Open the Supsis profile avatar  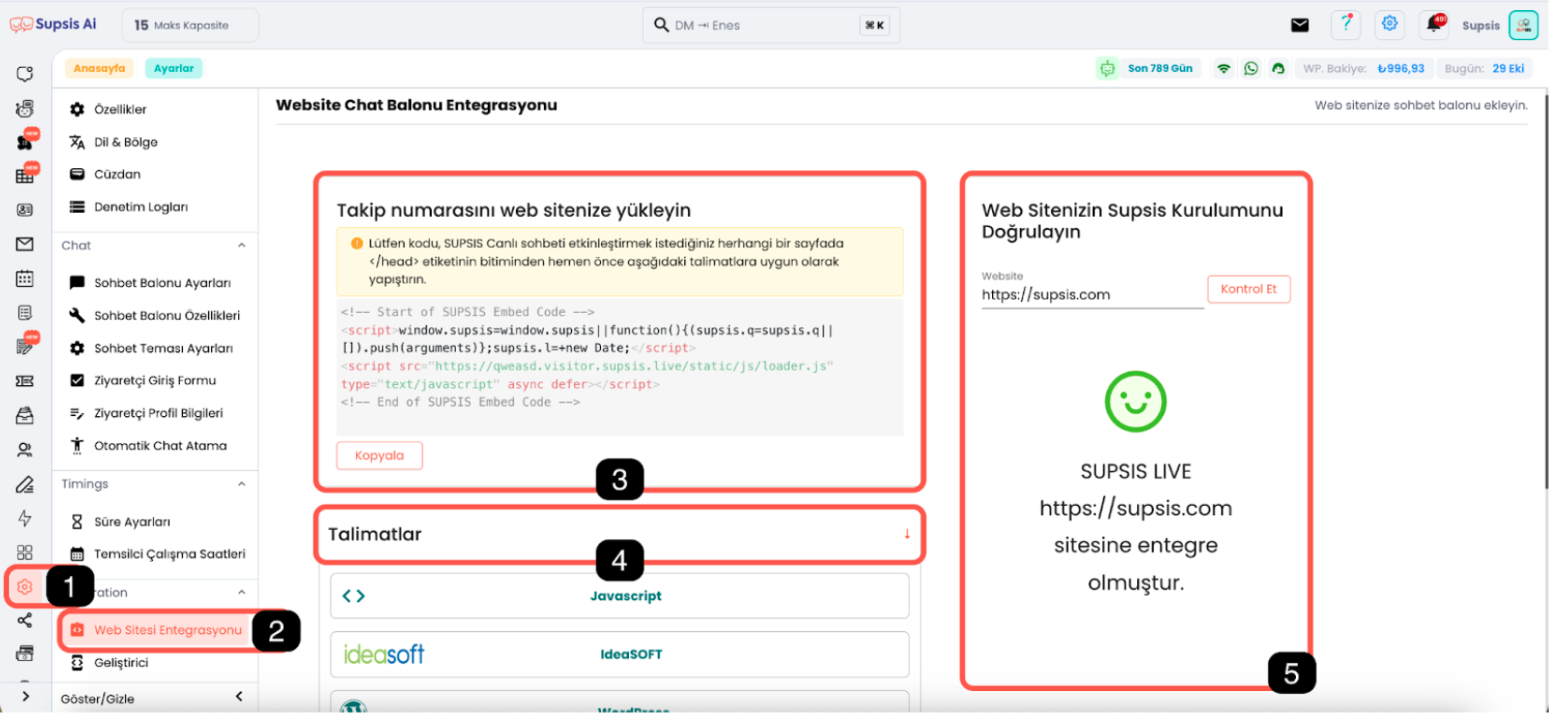(1523, 25)
